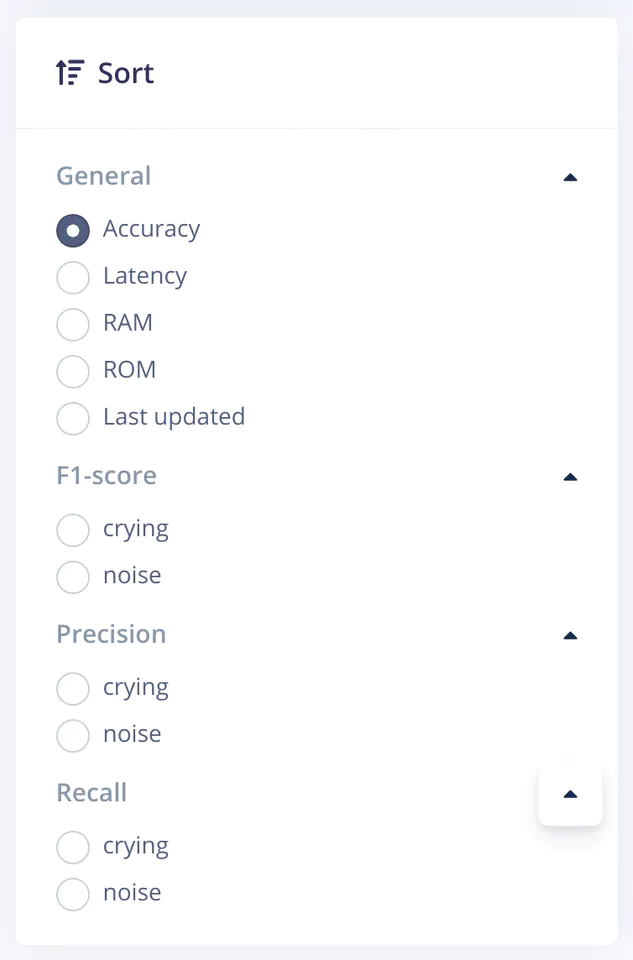
Task: Pick noise under Precision
Action: 73,736
